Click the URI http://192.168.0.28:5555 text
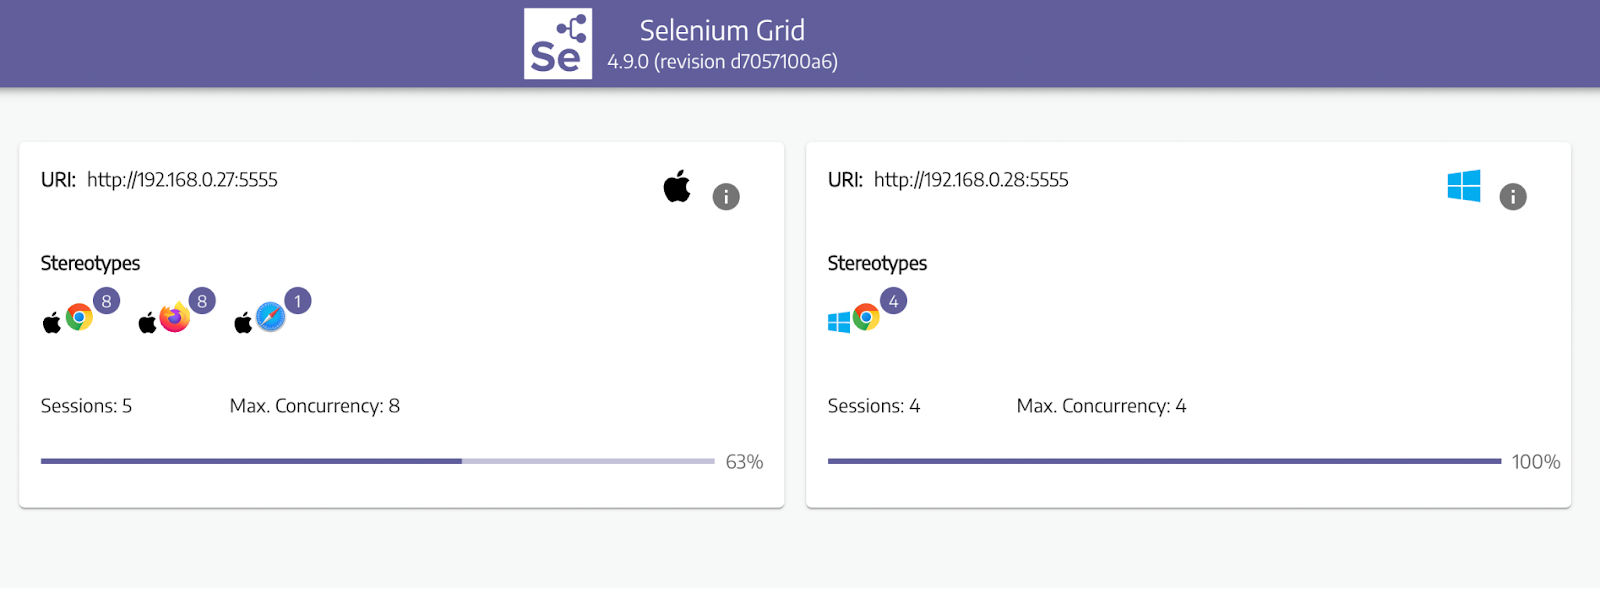The image size is (1600, 589). pyautogui.click(x=970, y=180)
